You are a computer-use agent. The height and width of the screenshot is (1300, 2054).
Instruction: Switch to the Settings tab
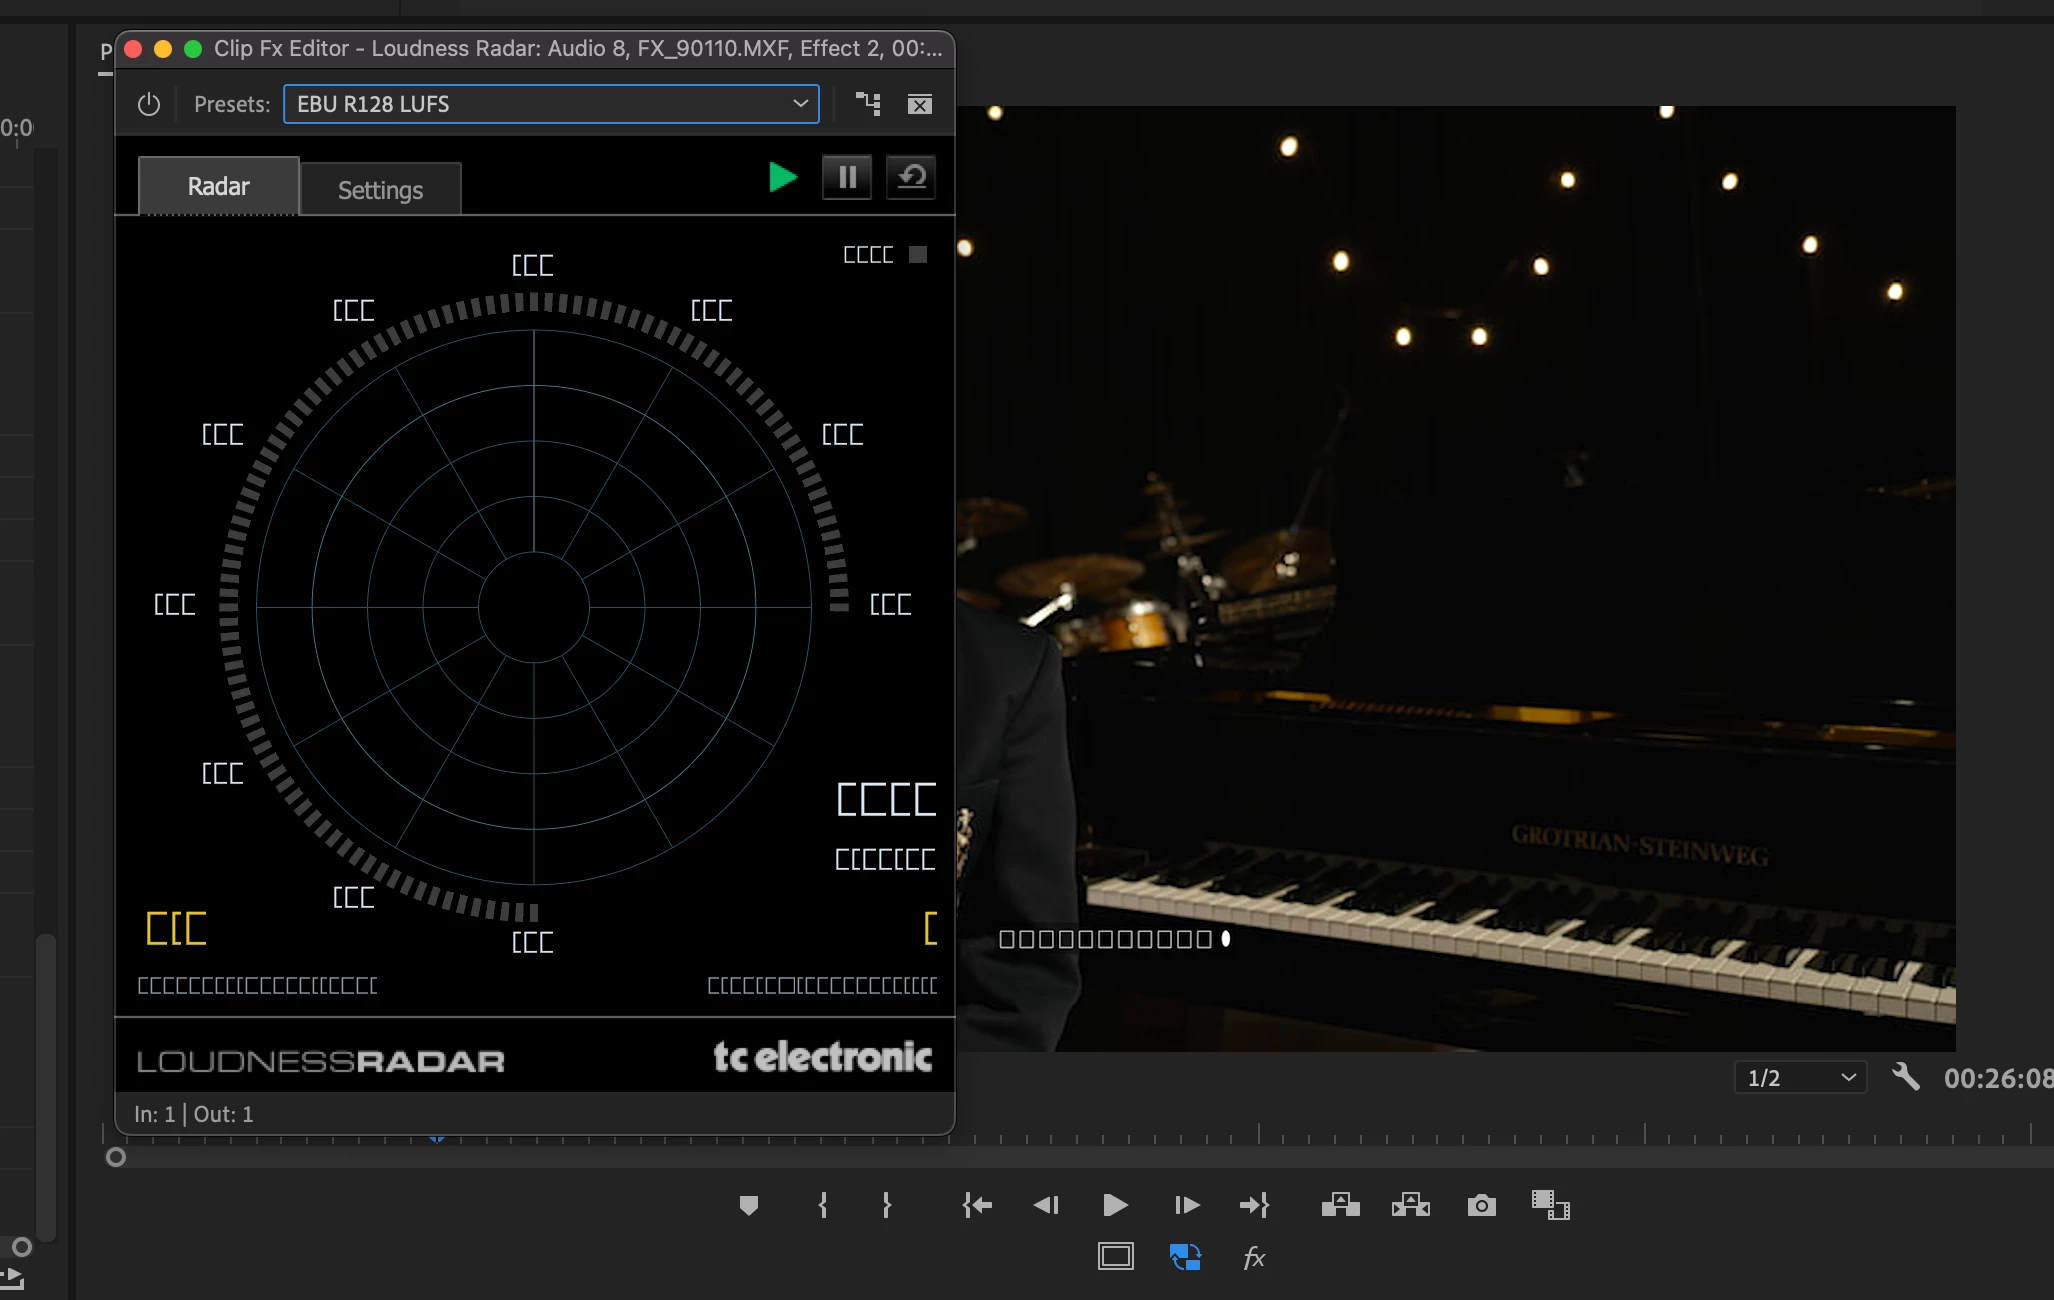(380, 189)
